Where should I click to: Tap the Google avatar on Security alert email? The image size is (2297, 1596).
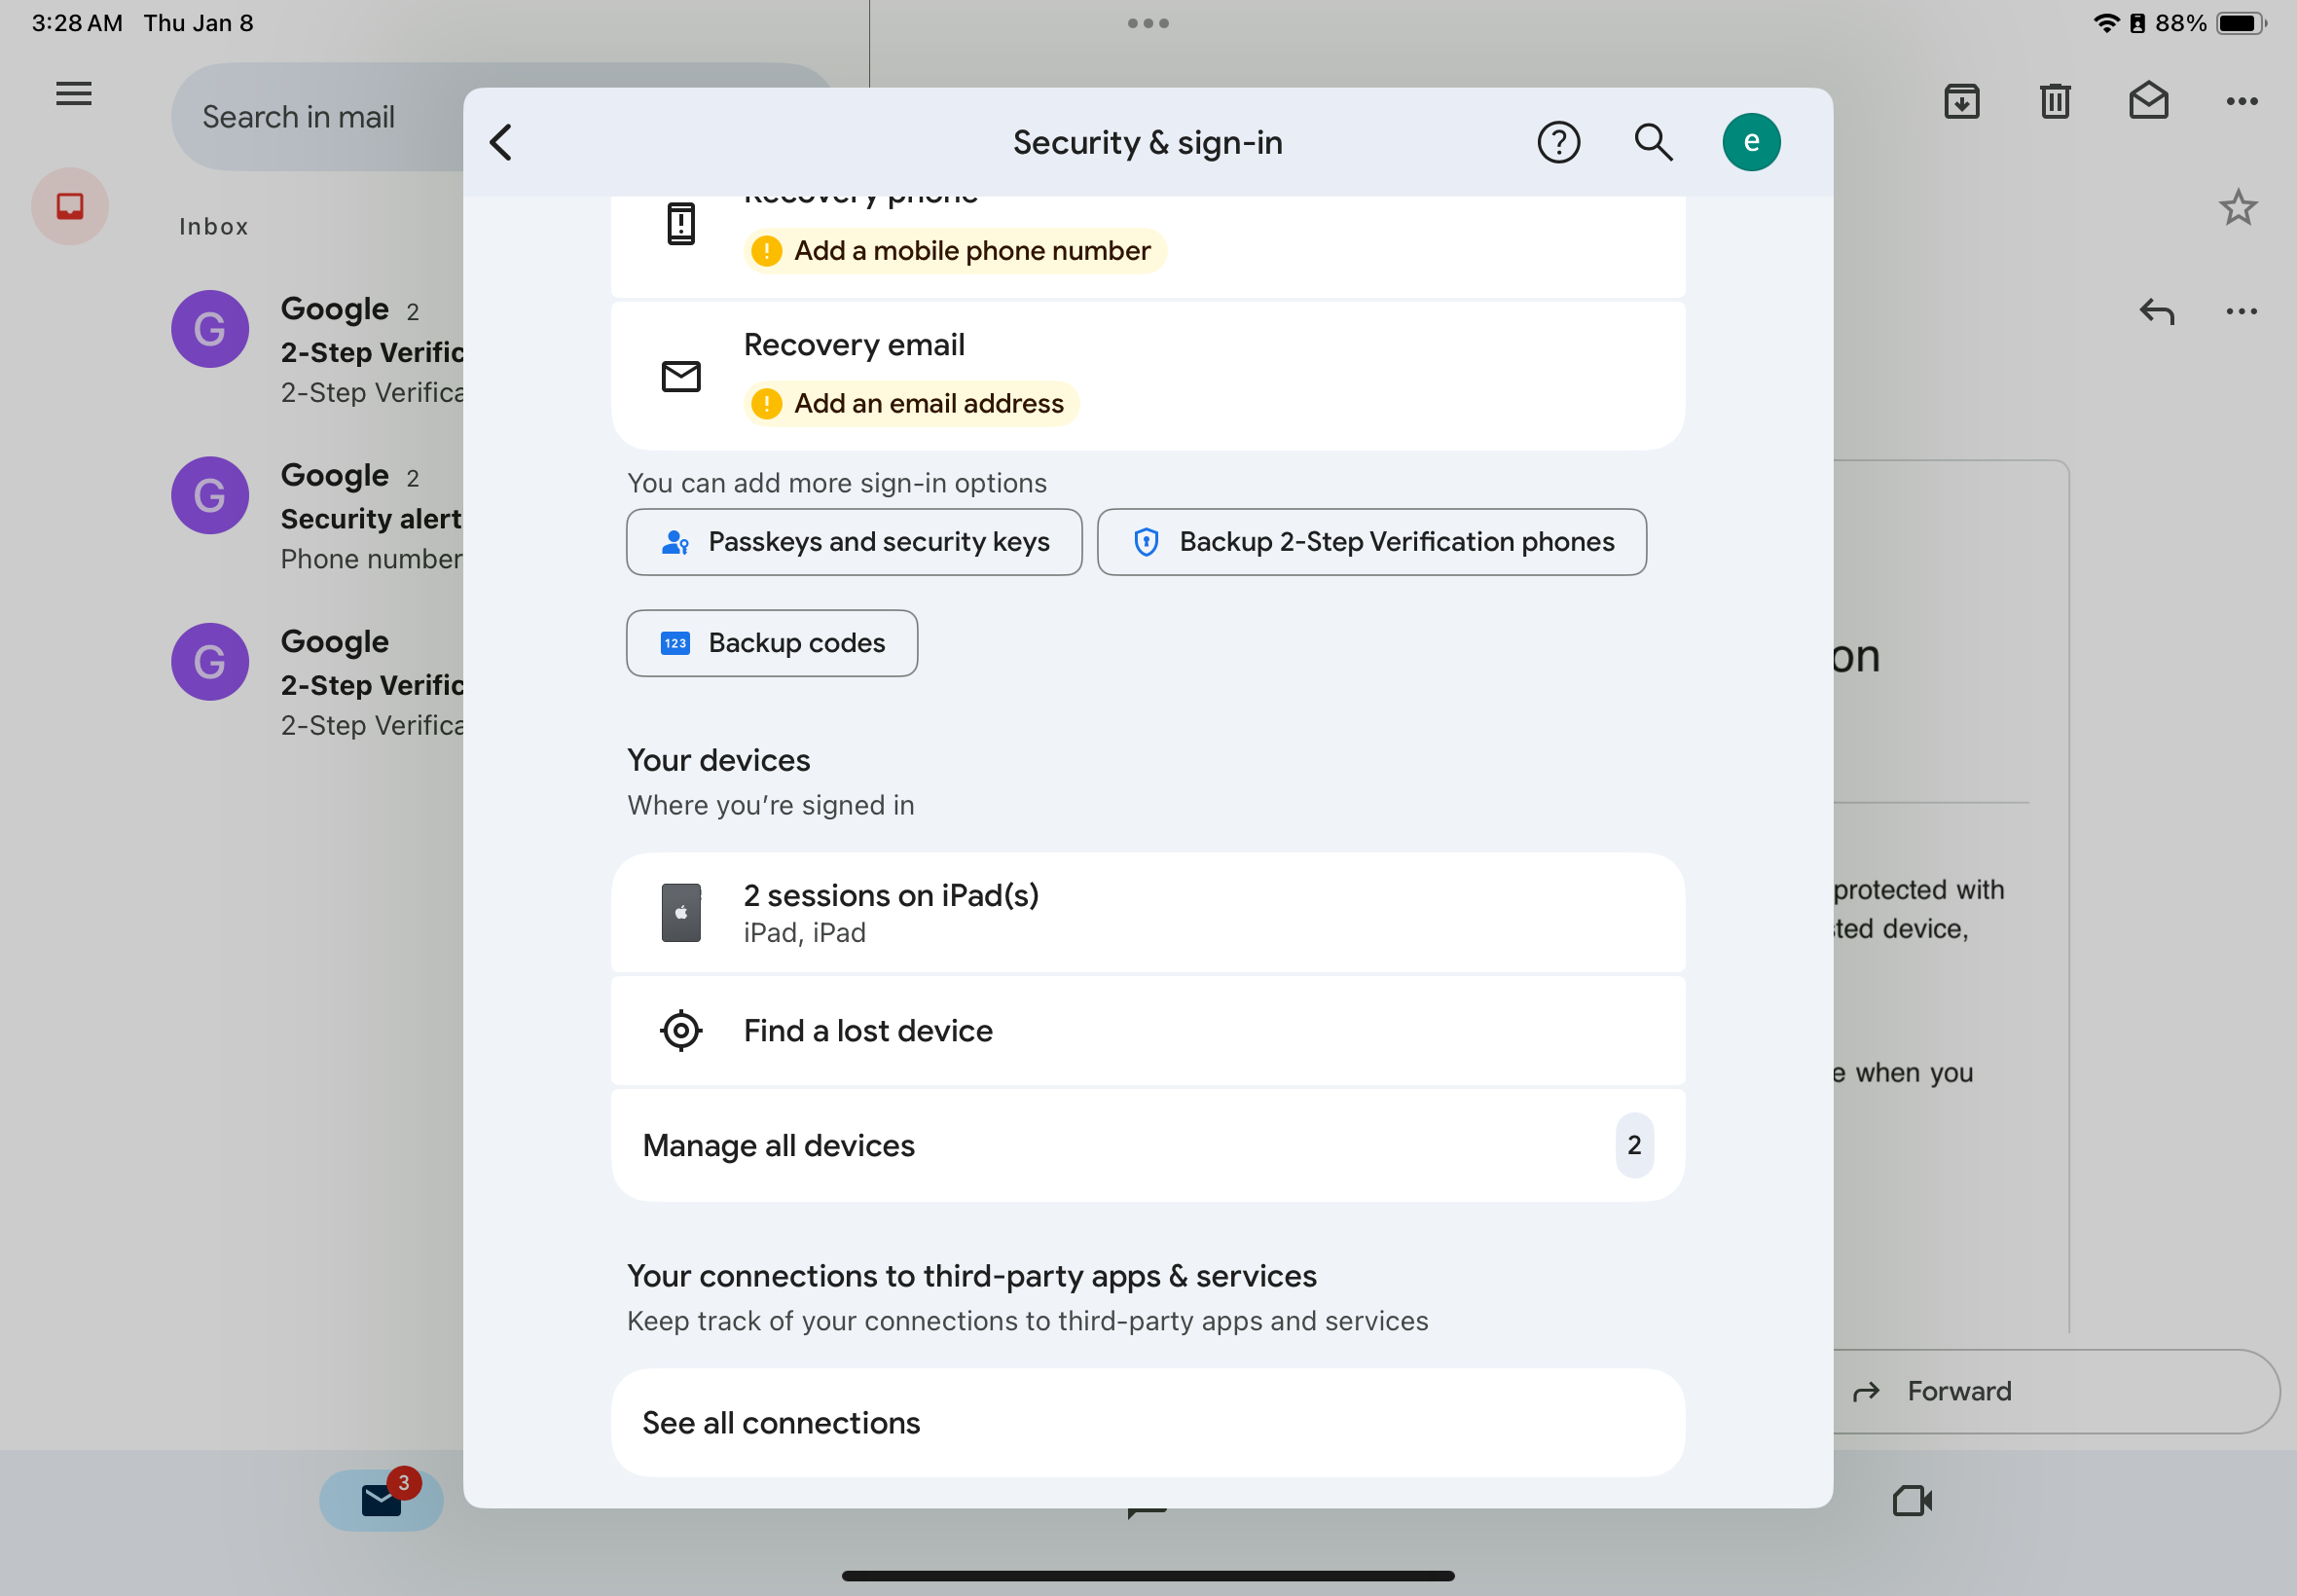tap(210, 495)
